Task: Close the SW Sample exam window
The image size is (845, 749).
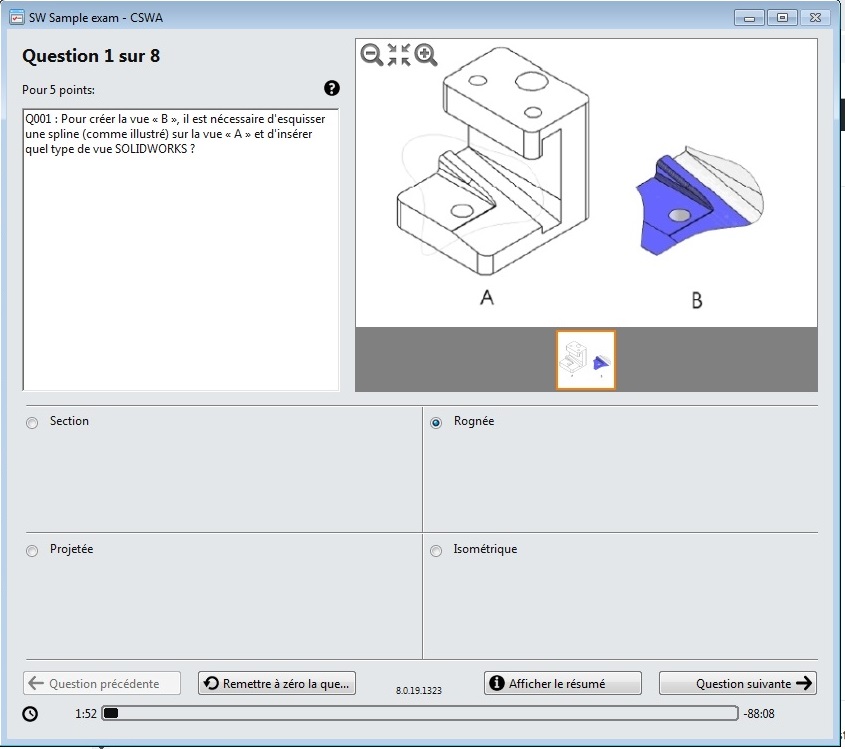Action: pos(815,18)
